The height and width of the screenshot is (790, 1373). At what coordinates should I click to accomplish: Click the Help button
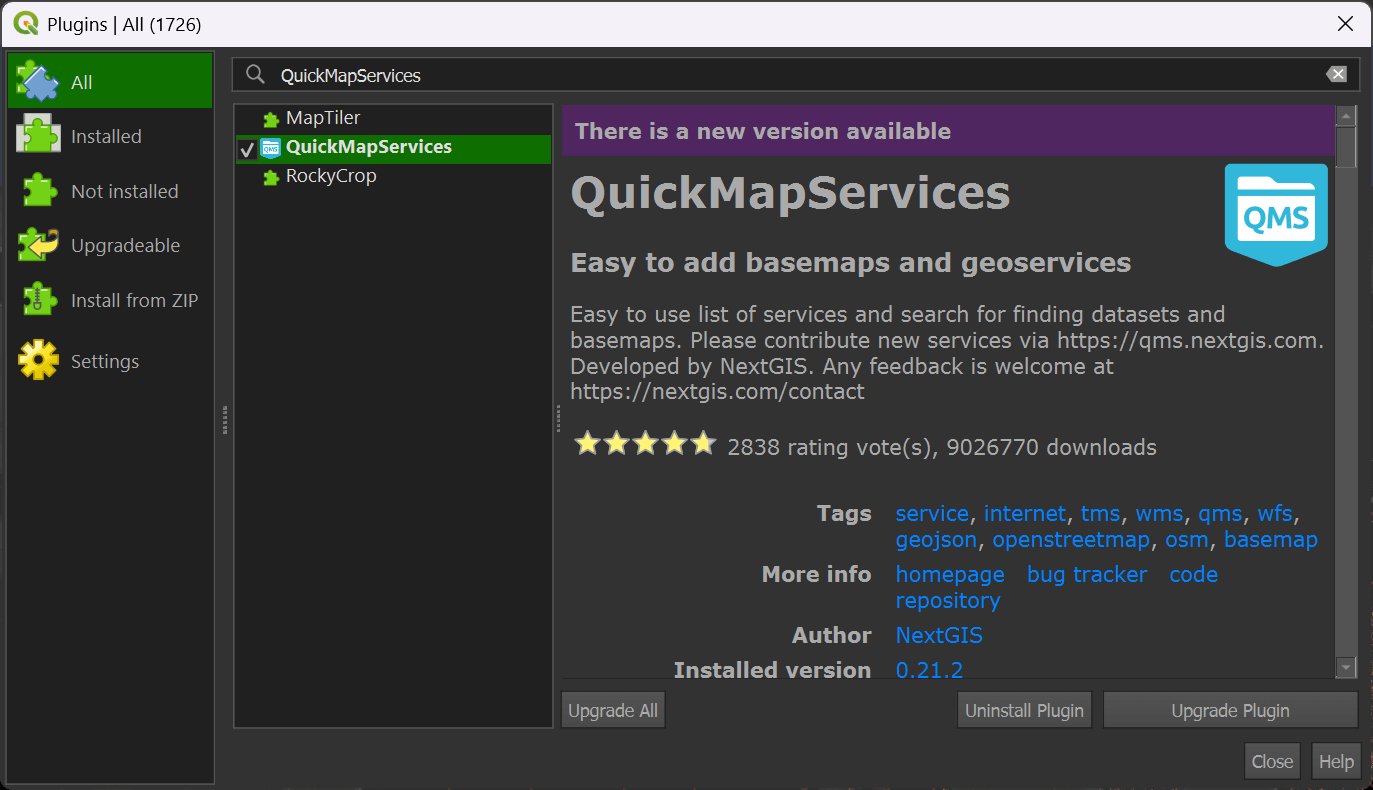[1336, 761]
